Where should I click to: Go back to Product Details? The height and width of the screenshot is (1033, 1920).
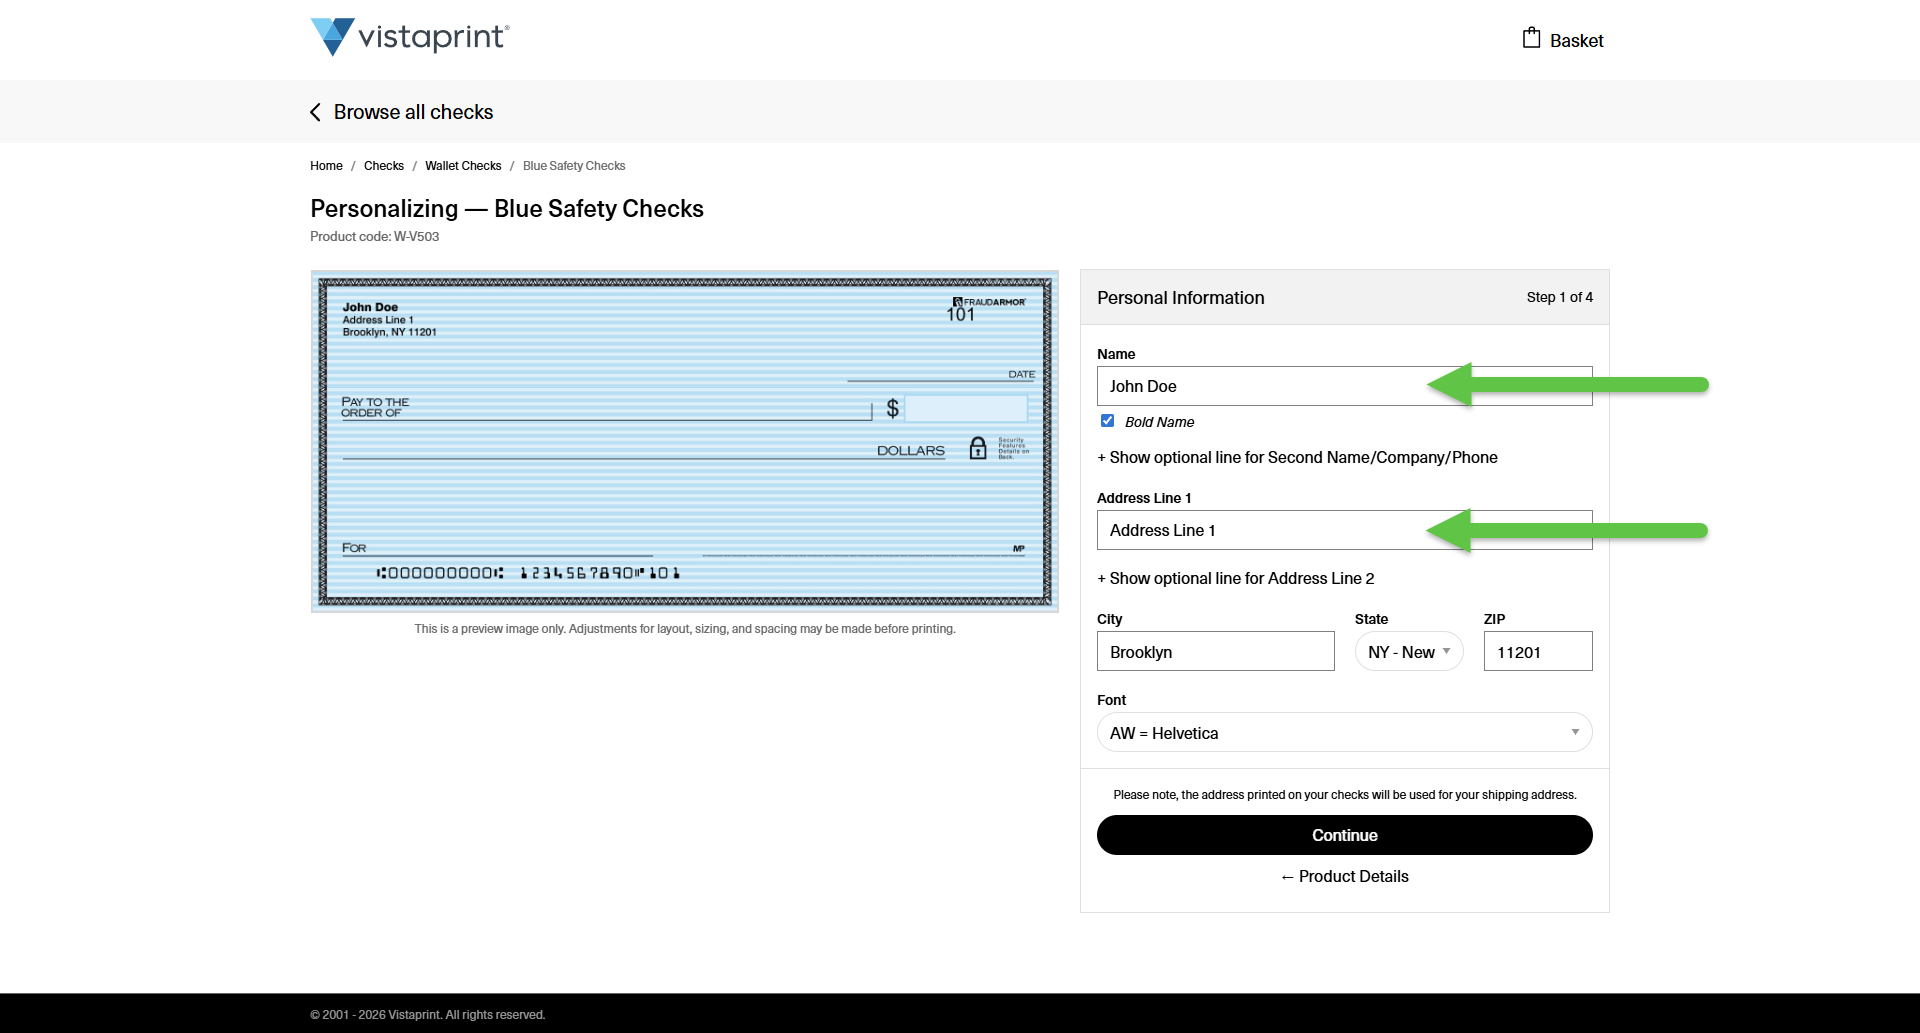pos(1344,876)
